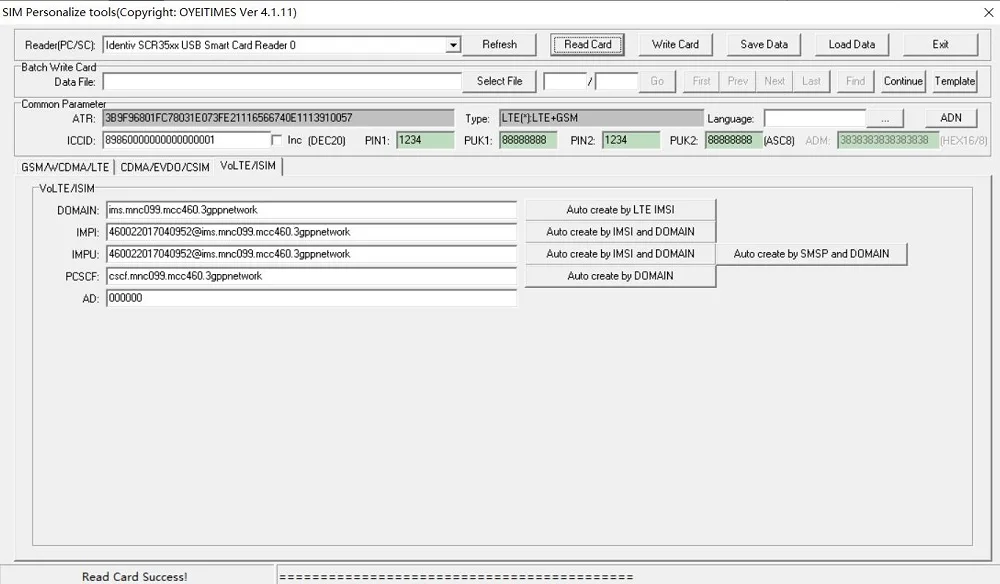Click the batch total record count field
The image size is (1000, 584).
tap(617, 82)
